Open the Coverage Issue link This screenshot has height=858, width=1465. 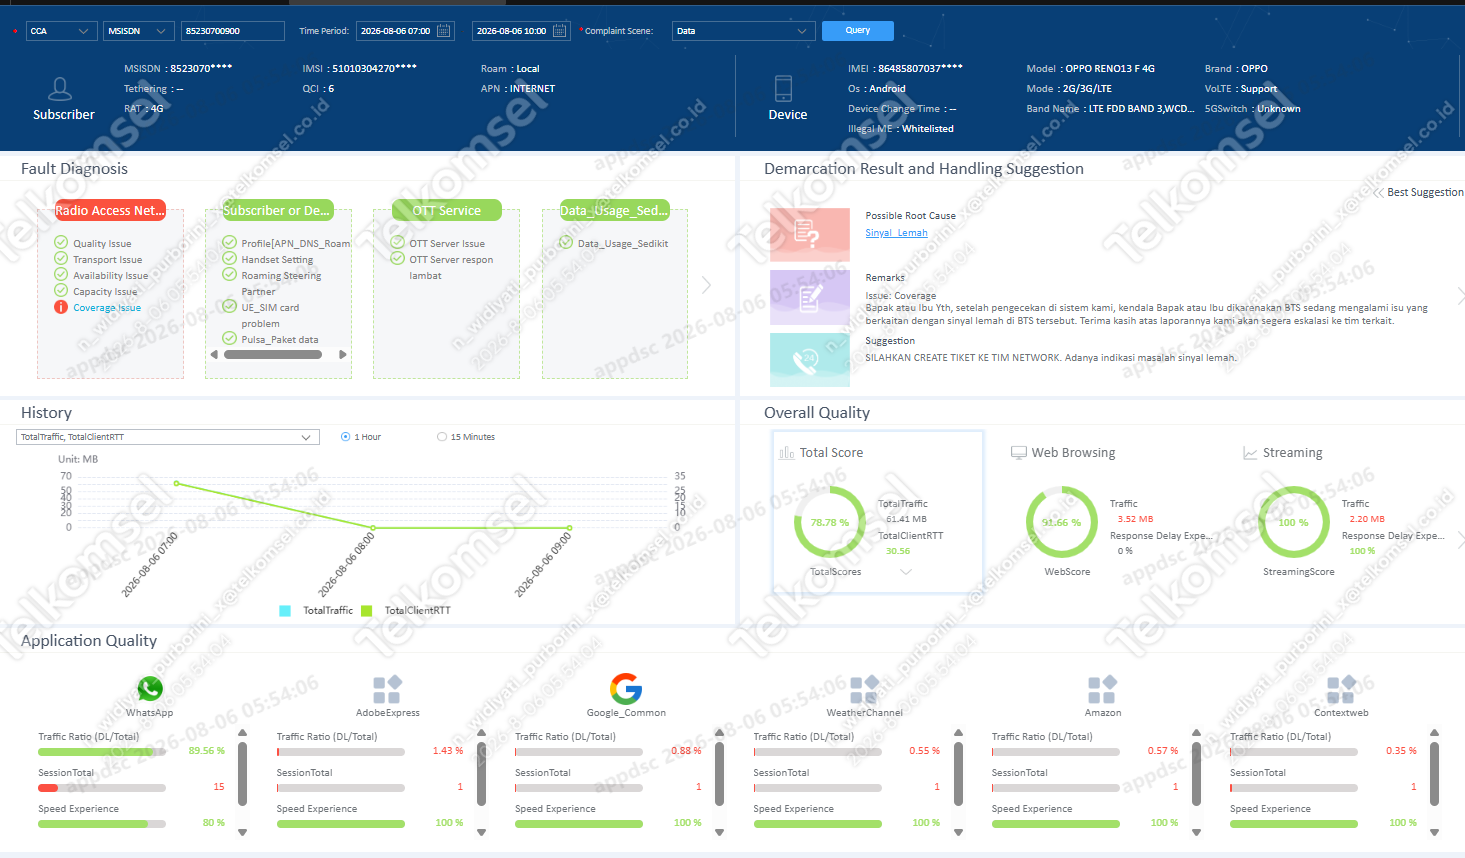(107, 308)
